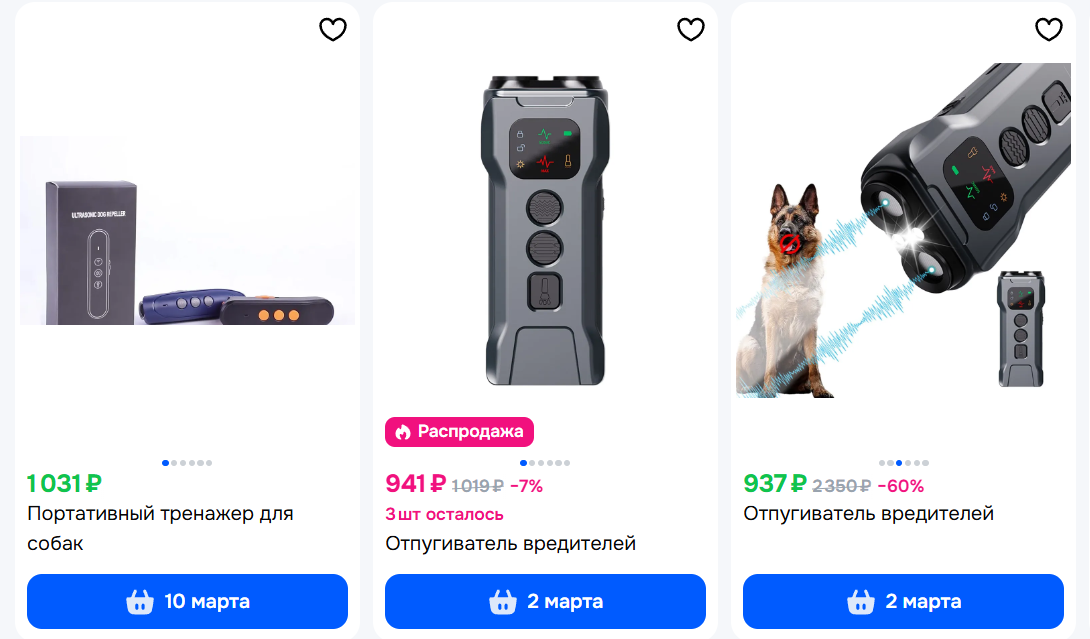Open gray repeller device front-view image
Image resolution: width=1090 pixels, height=639 pixels.
(x=545, y=230)
